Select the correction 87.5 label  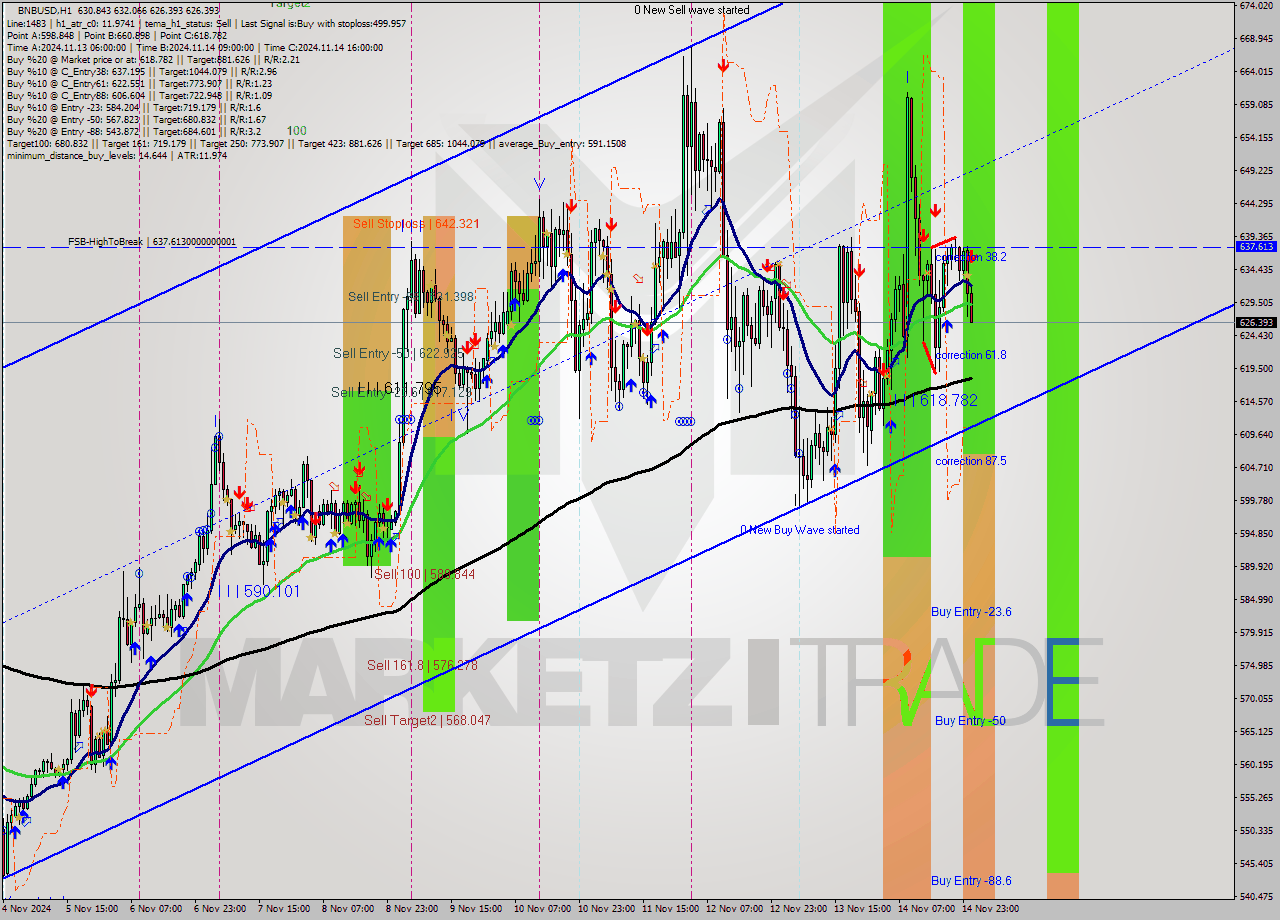971,461
